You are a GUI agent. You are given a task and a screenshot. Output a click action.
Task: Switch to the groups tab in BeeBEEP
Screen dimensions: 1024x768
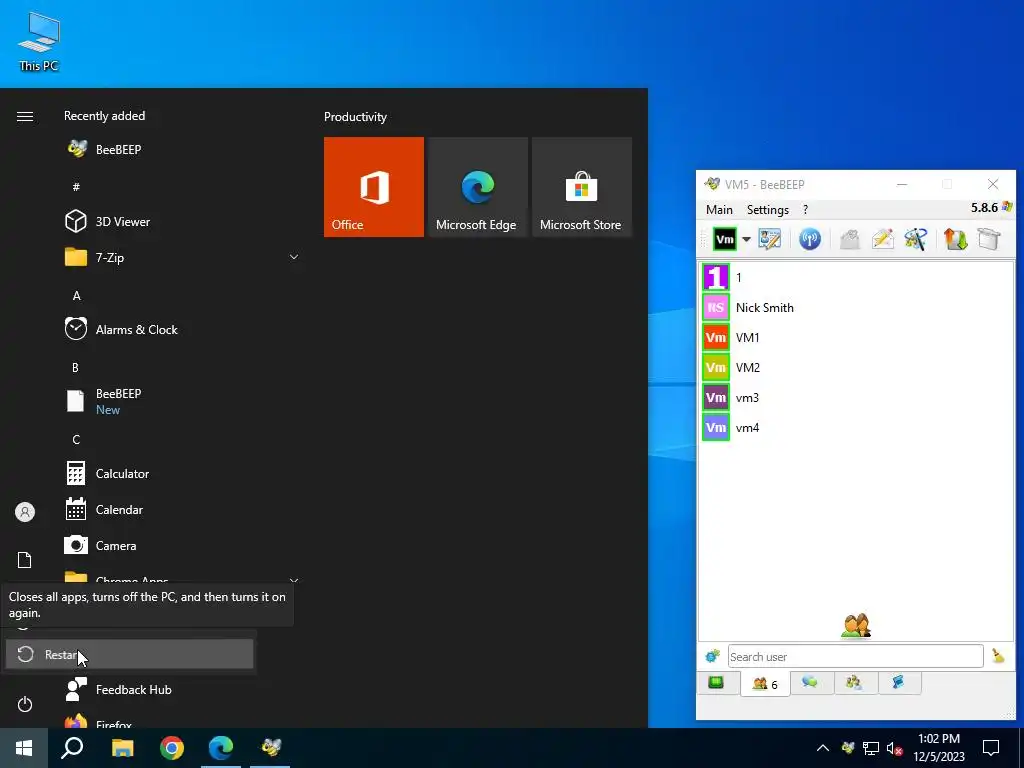[x=854, y=683]
